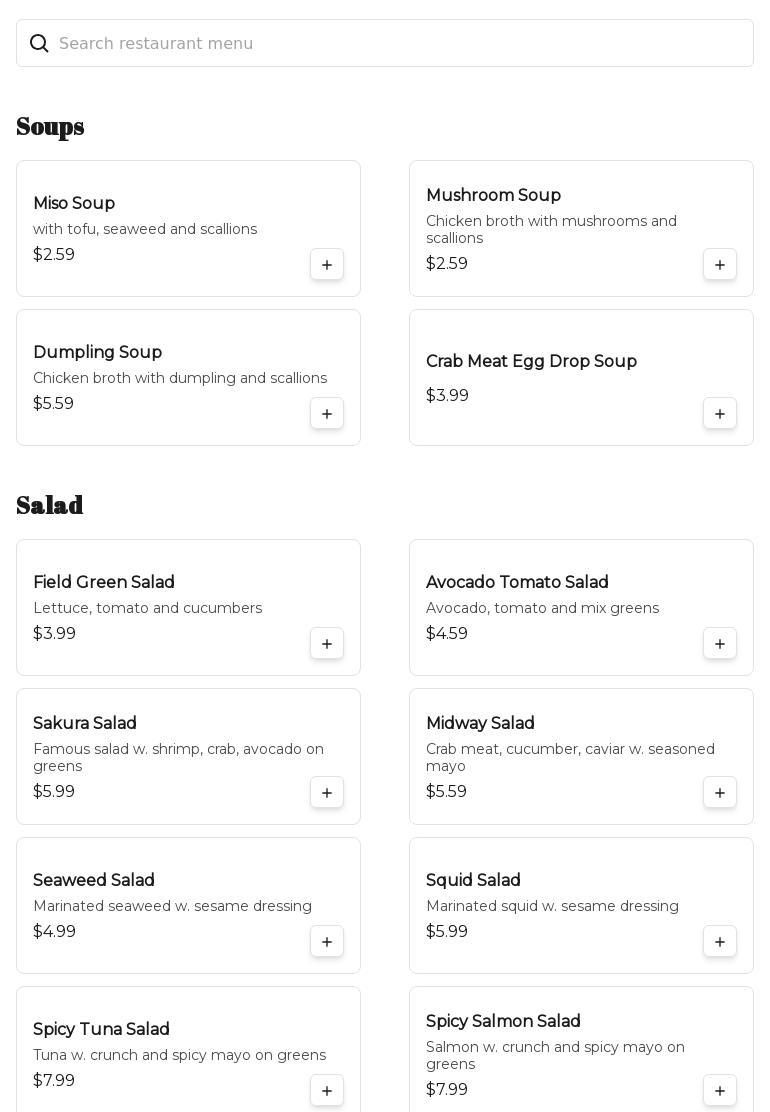Add Sakura Salad via plus icon
The width and height of the screenshot is (770, 1112).
coord(327,793)
